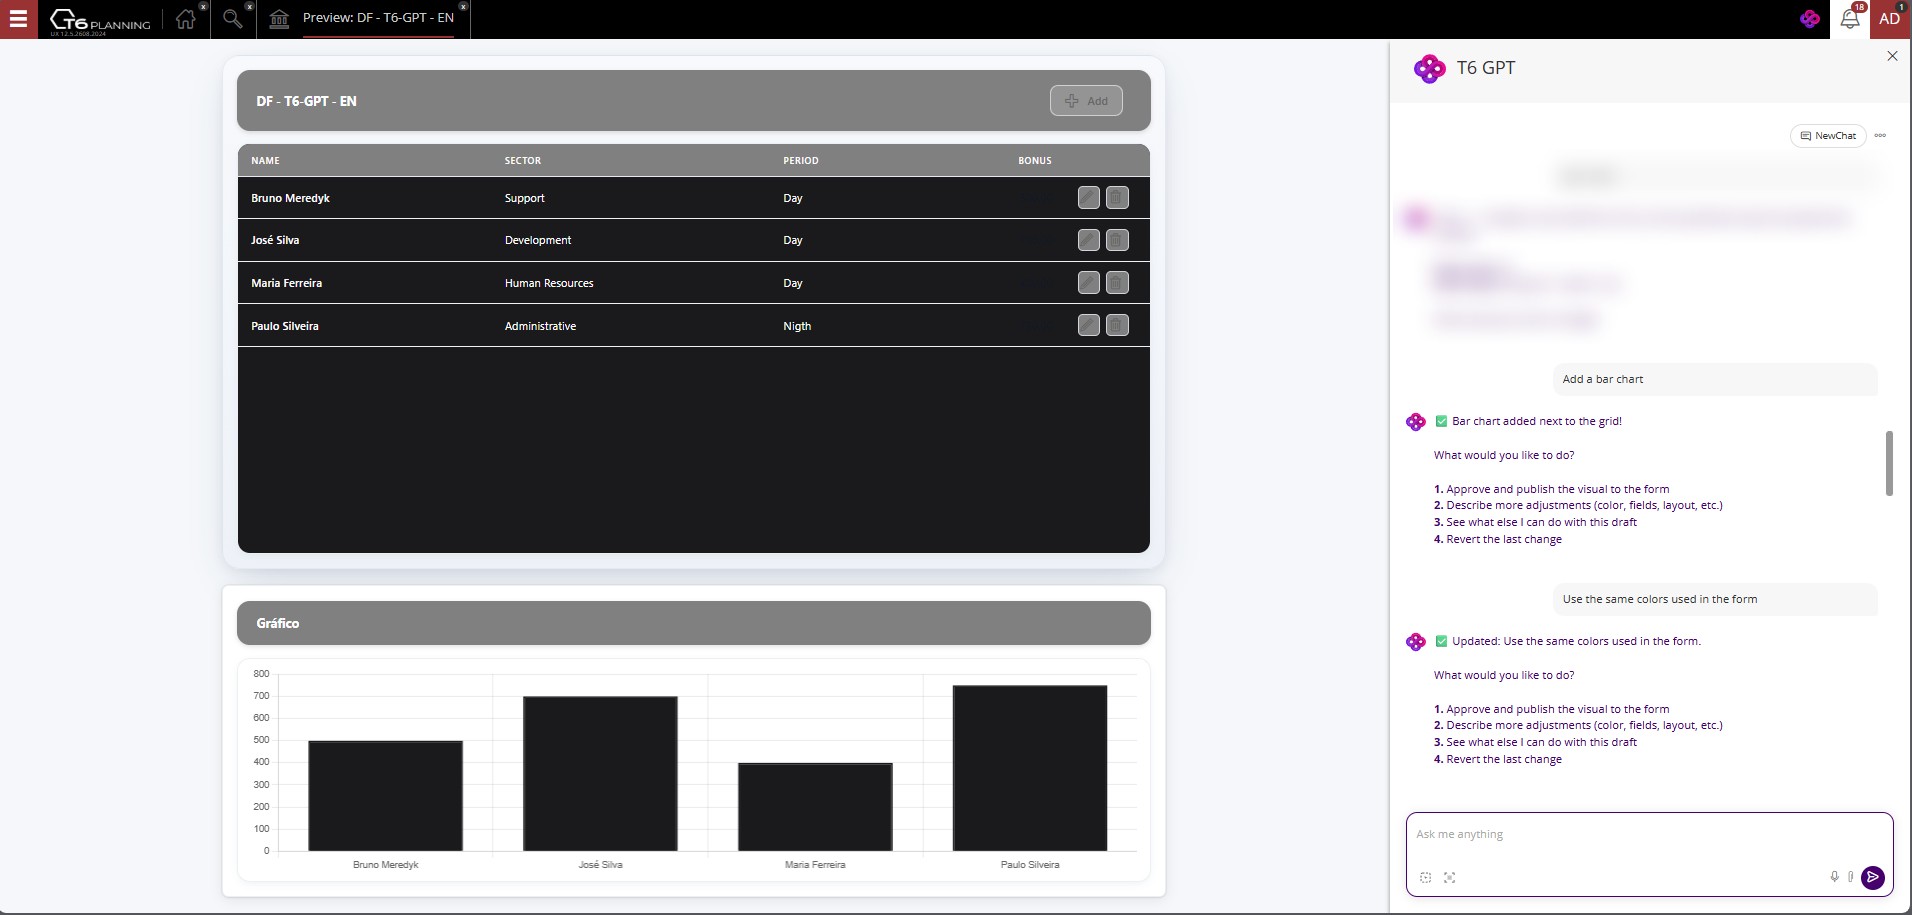Close the T6 GPT panel

point(1891,56)
